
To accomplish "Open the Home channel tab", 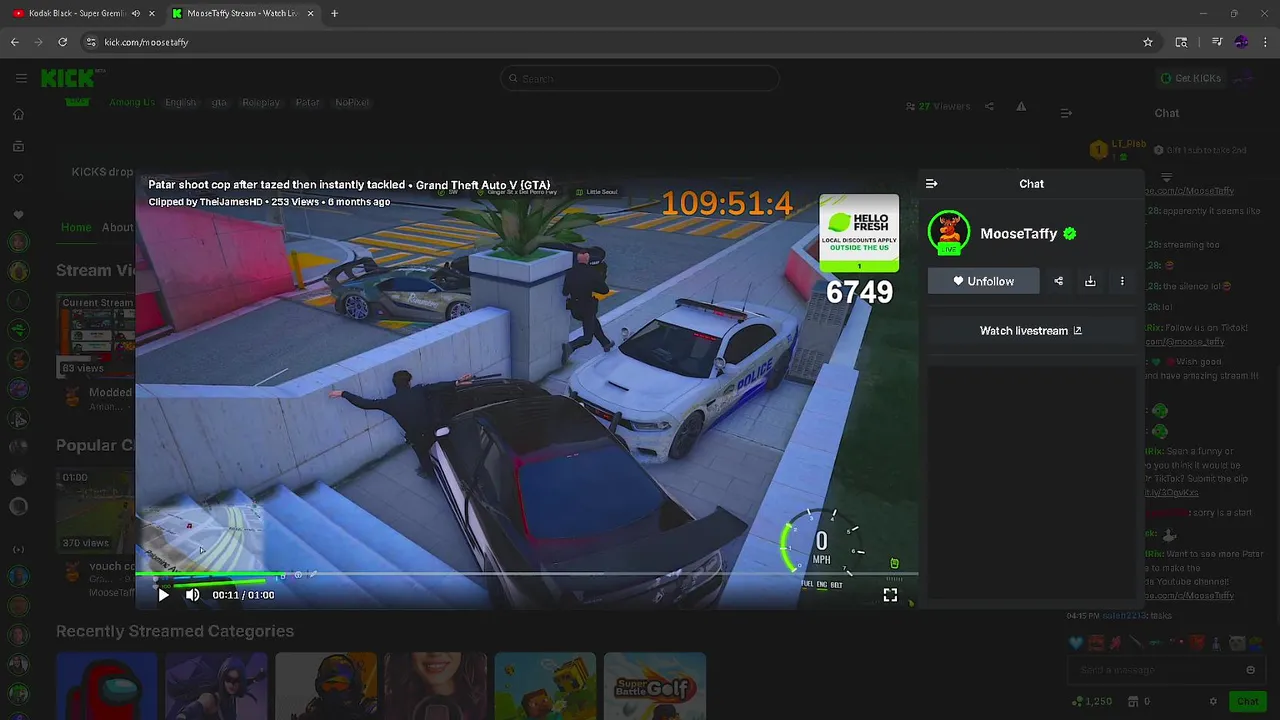I will coord(76,227).
